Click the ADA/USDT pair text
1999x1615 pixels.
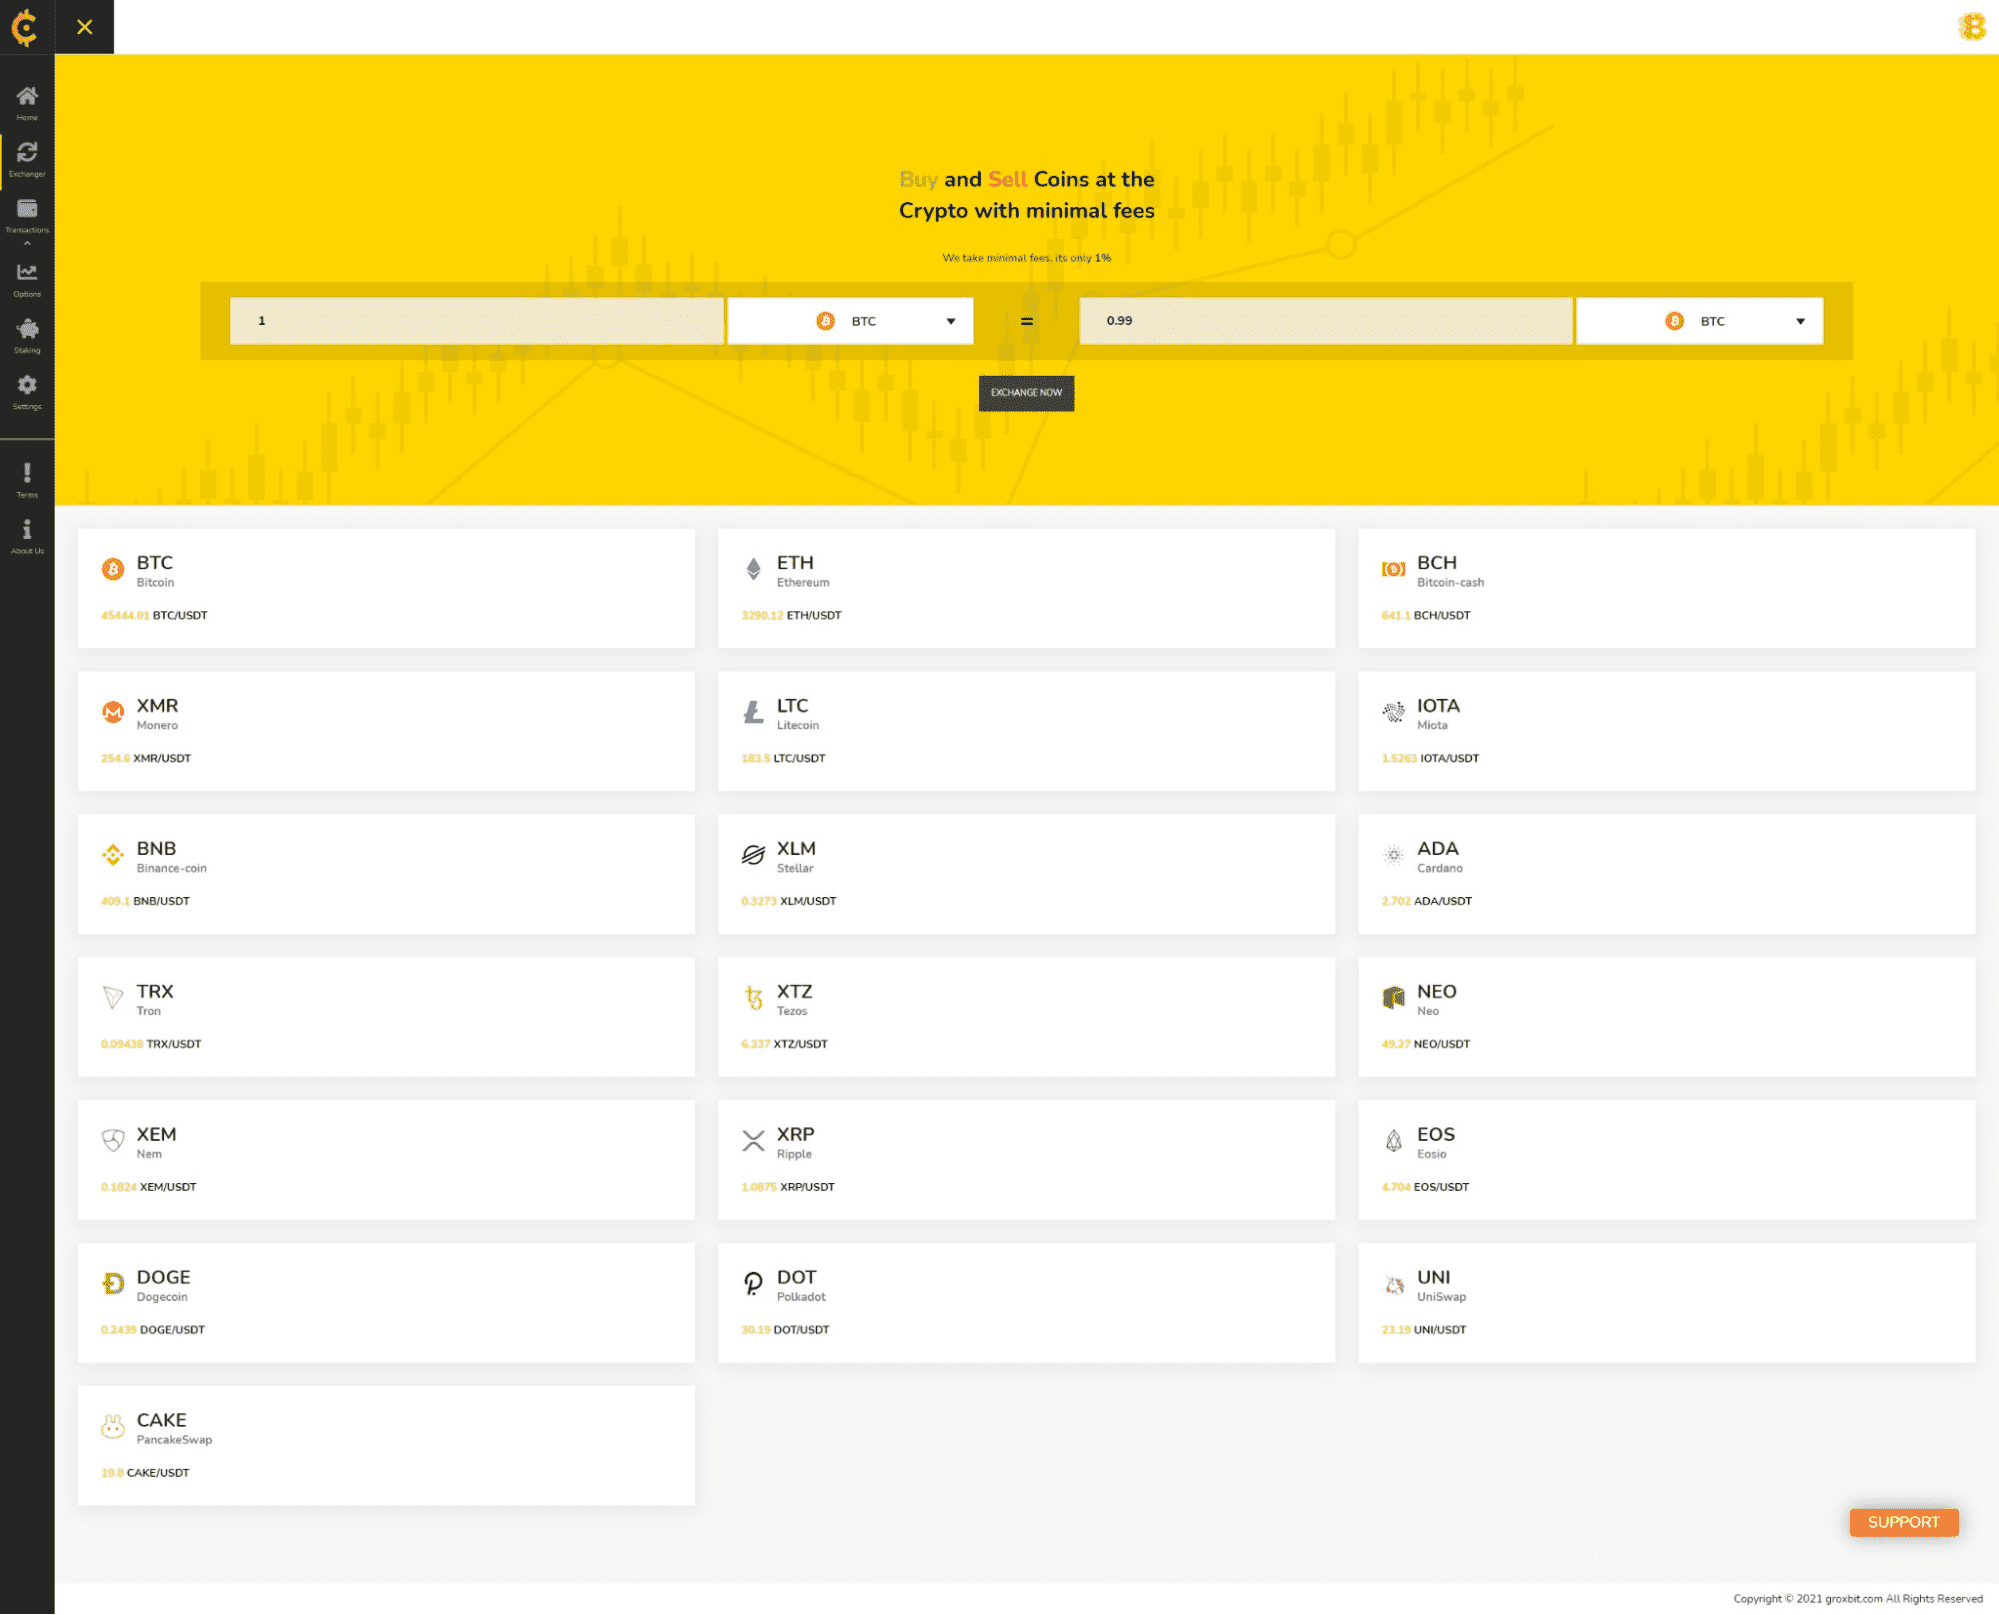point(1442,902)
